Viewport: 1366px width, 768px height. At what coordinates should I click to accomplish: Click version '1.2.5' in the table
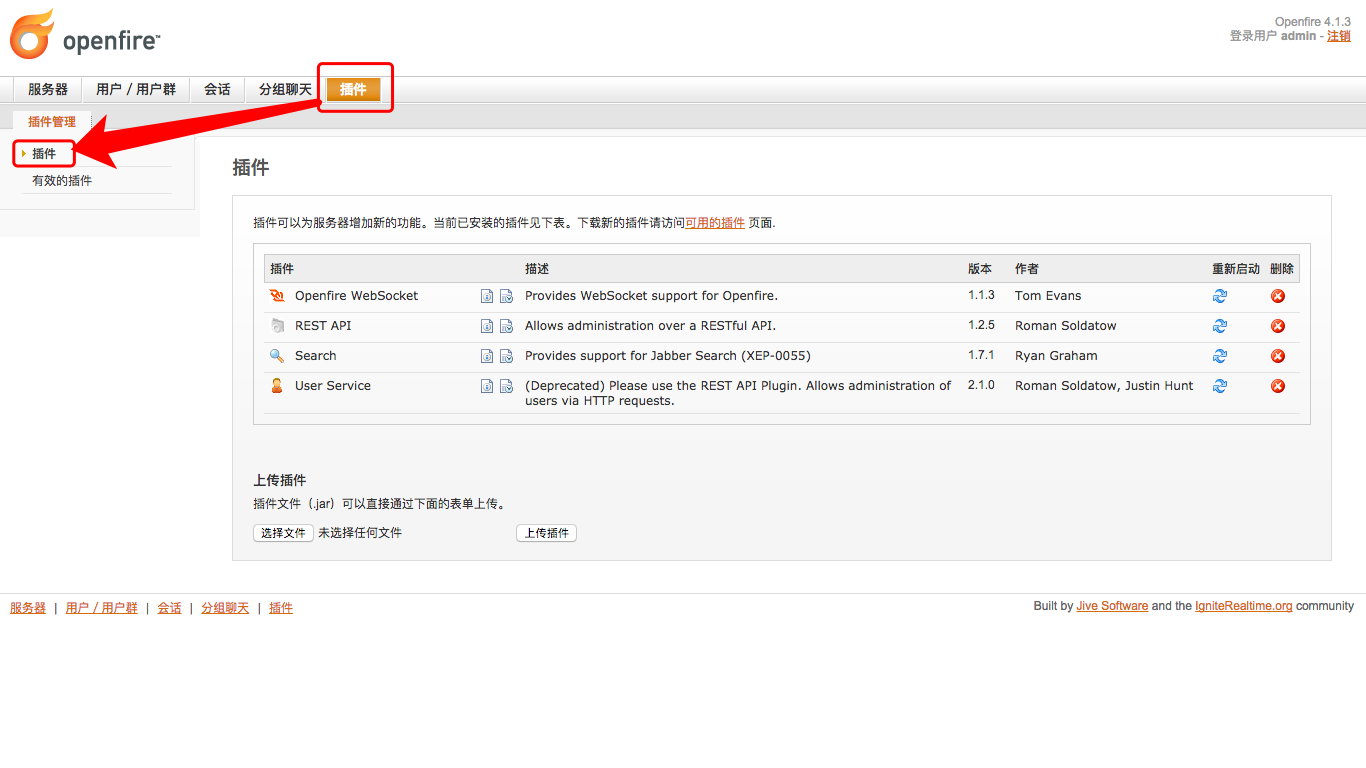[981, 326]
